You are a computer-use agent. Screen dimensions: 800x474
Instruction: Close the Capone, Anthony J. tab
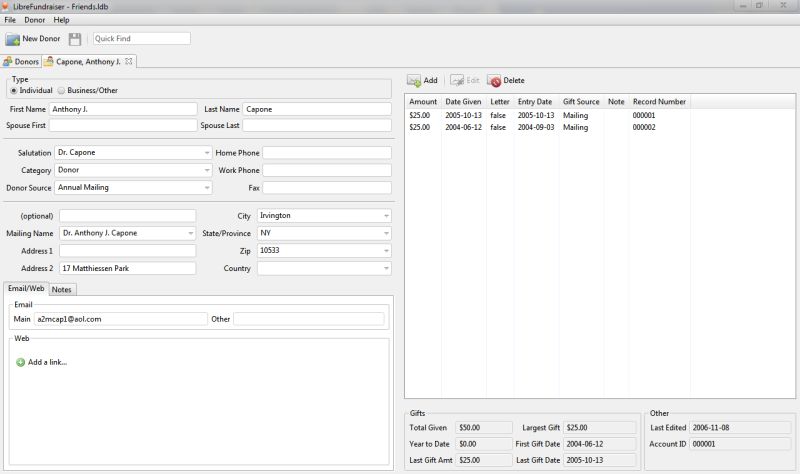129,61
